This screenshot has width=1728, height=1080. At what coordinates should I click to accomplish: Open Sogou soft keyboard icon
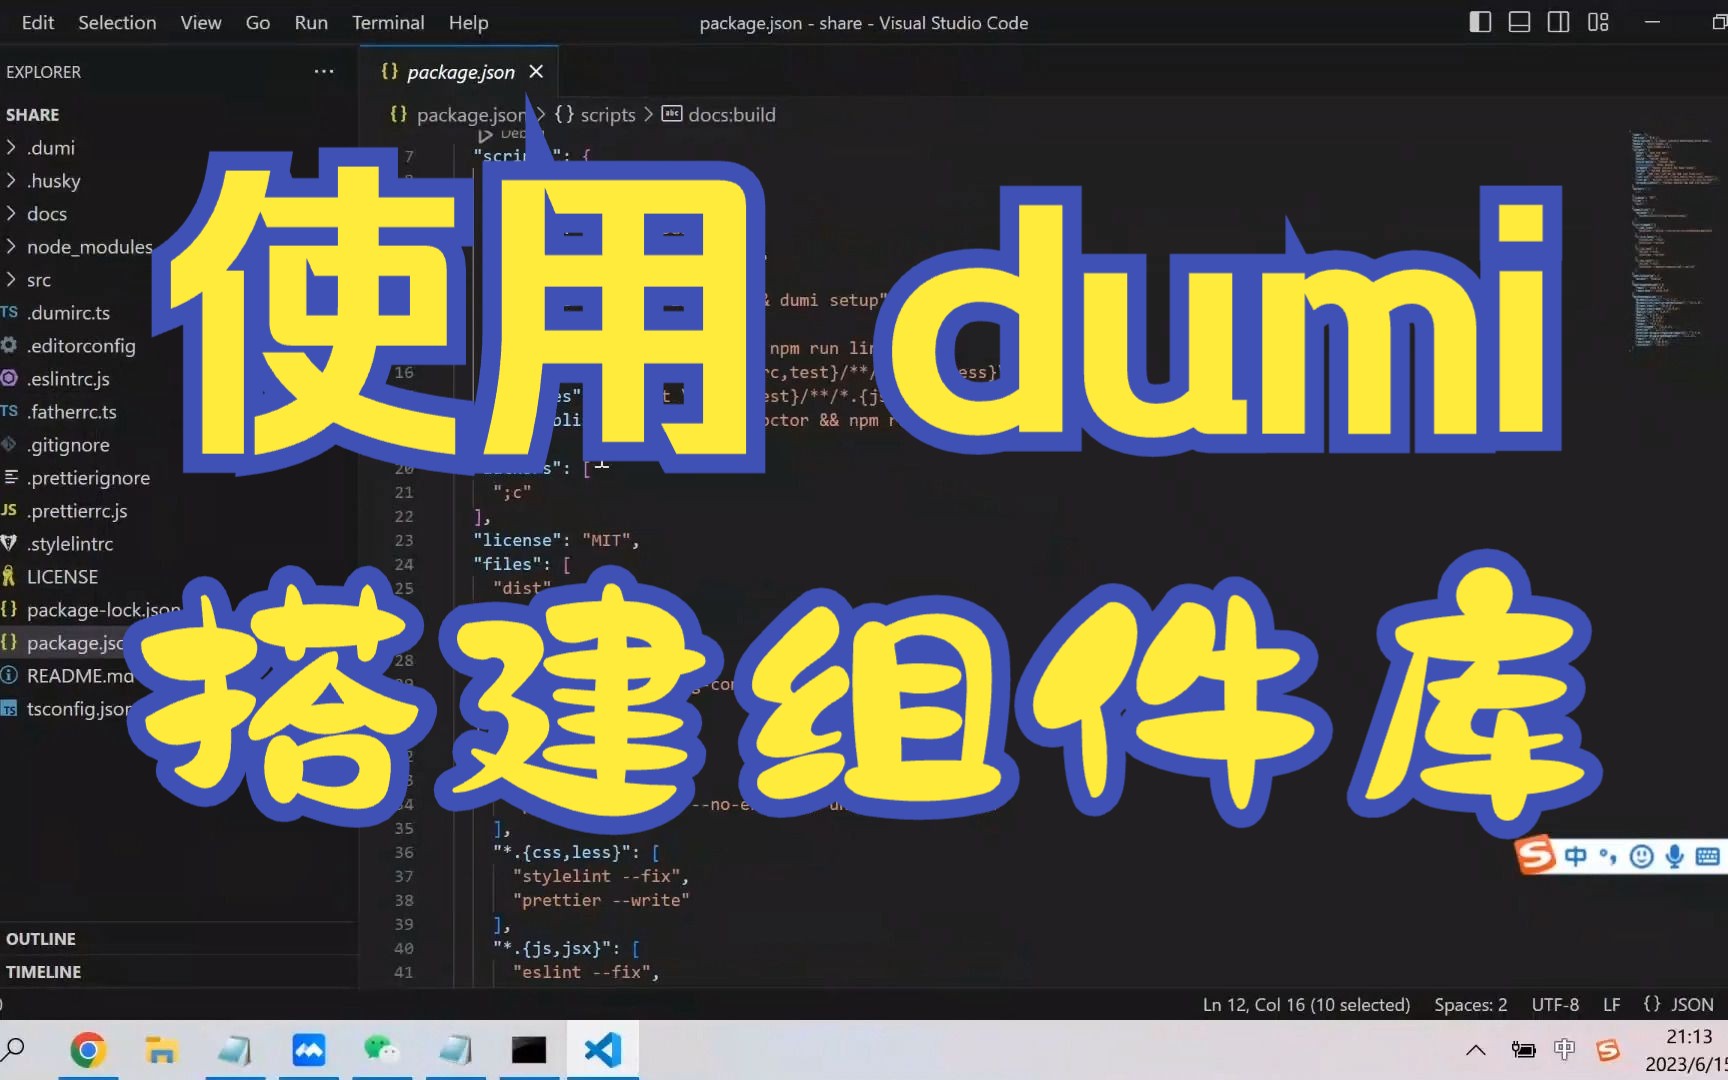click(1708, 856)
